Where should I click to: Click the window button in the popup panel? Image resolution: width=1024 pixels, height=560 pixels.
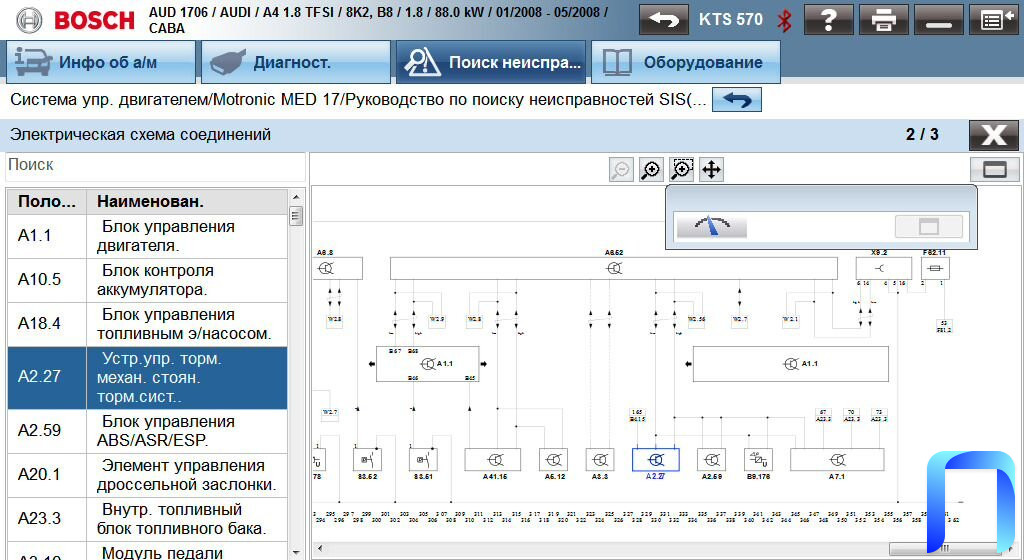(928, 226)
